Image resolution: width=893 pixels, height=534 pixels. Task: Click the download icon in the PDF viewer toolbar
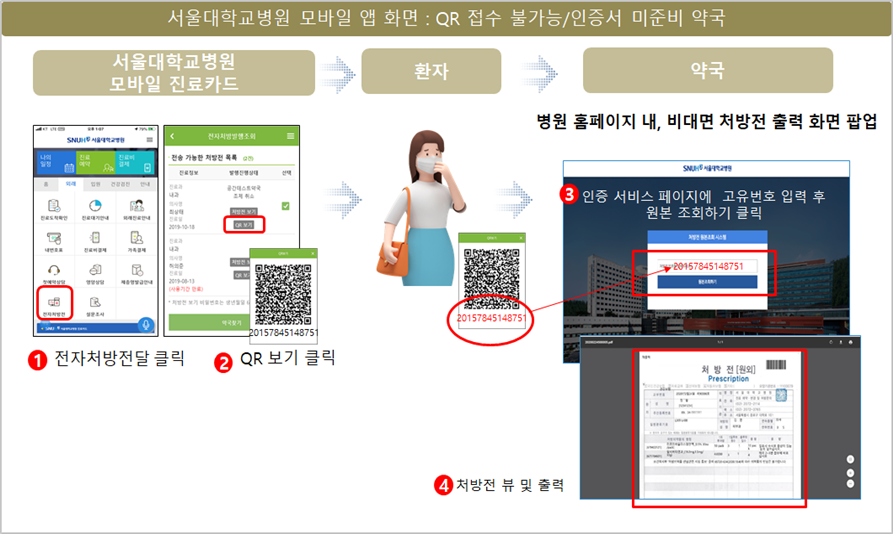pyautogui.click(x=841, y=342)
